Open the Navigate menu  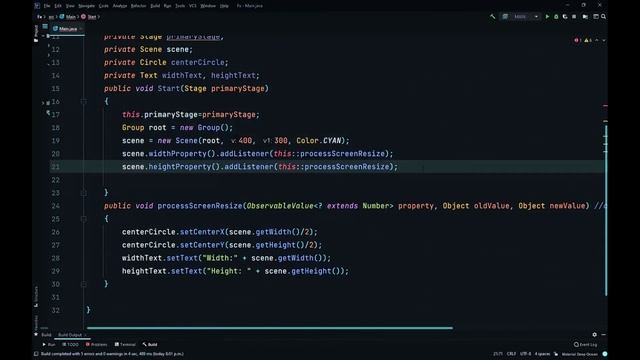click(86, 6)
